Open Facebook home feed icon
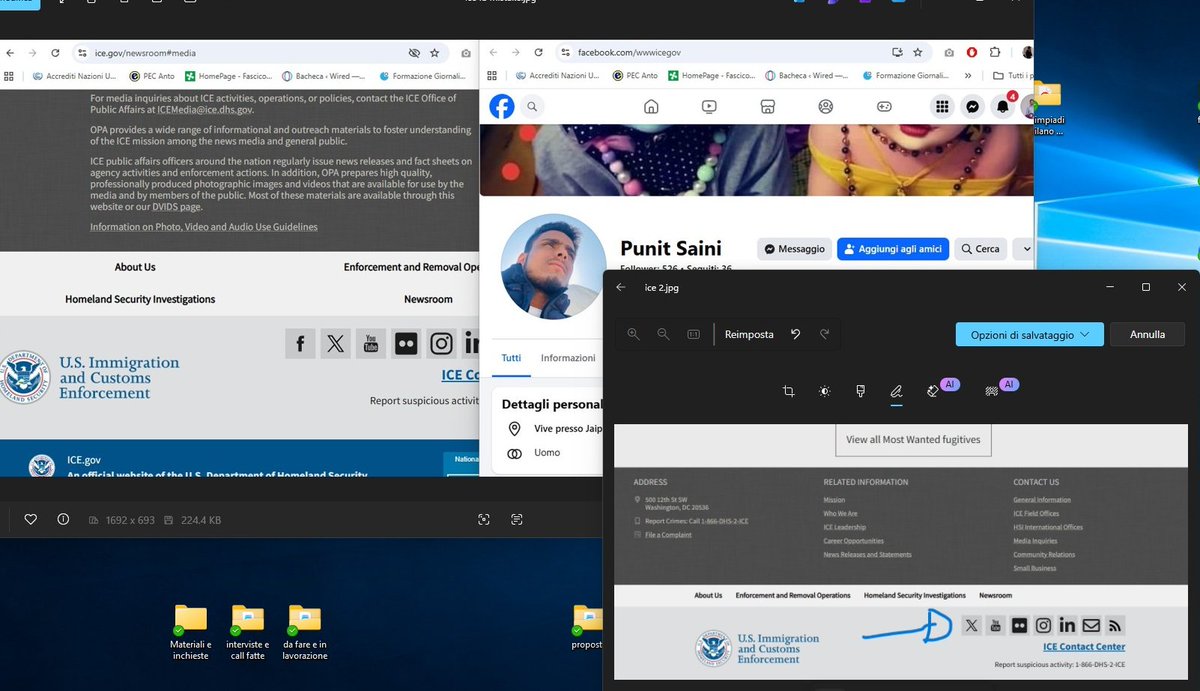Image resolution: width=1200 pixels, height=691 pixels. pos(651,106)
